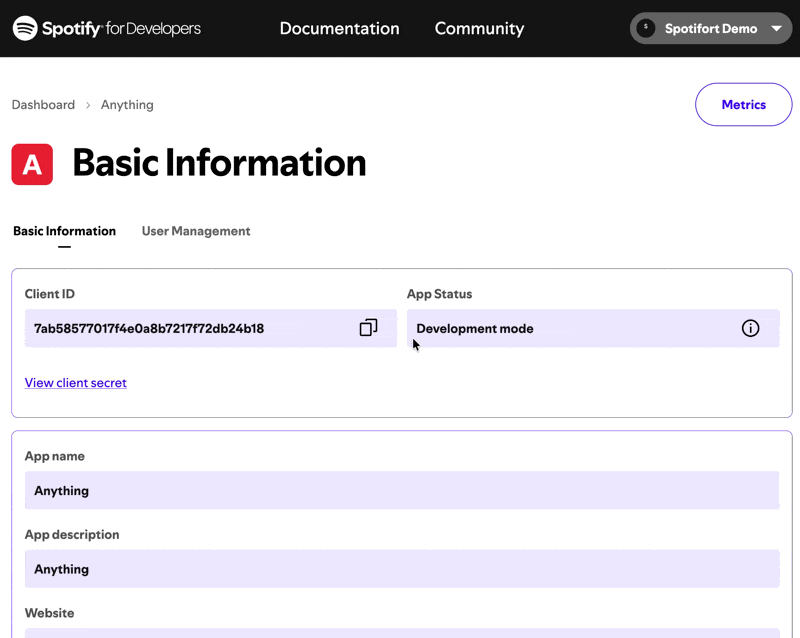Image resolution: width=800 pixels, height=638 pixels.
Task: Click the App description field
Action: (400, 569)
